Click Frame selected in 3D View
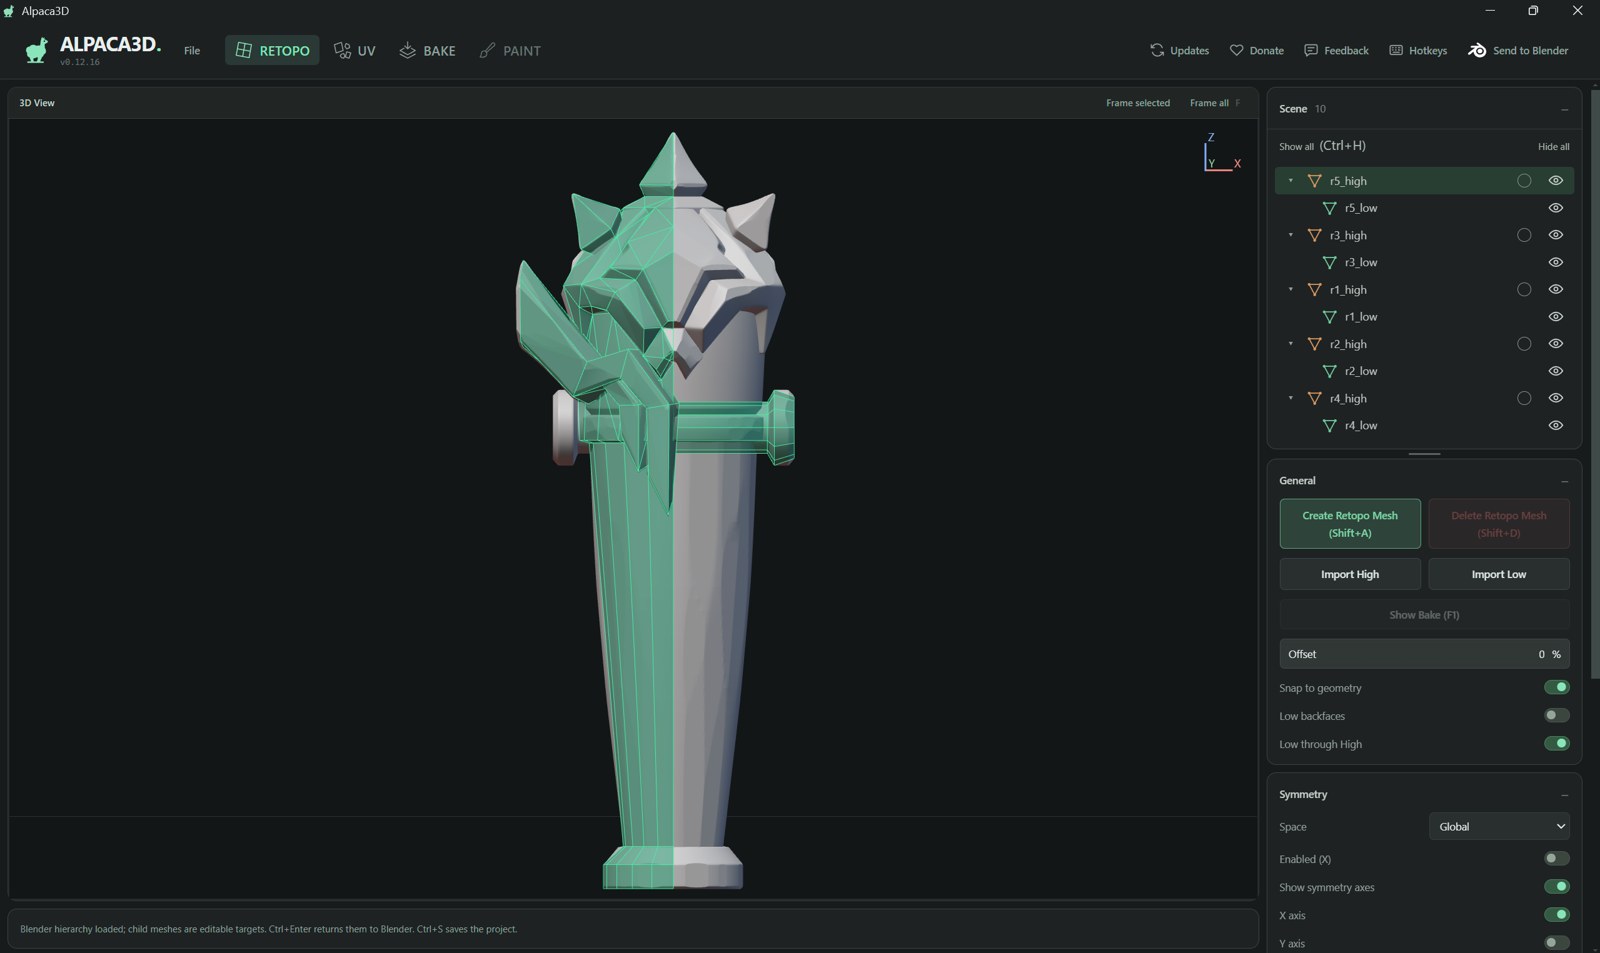 [1138, 103]
